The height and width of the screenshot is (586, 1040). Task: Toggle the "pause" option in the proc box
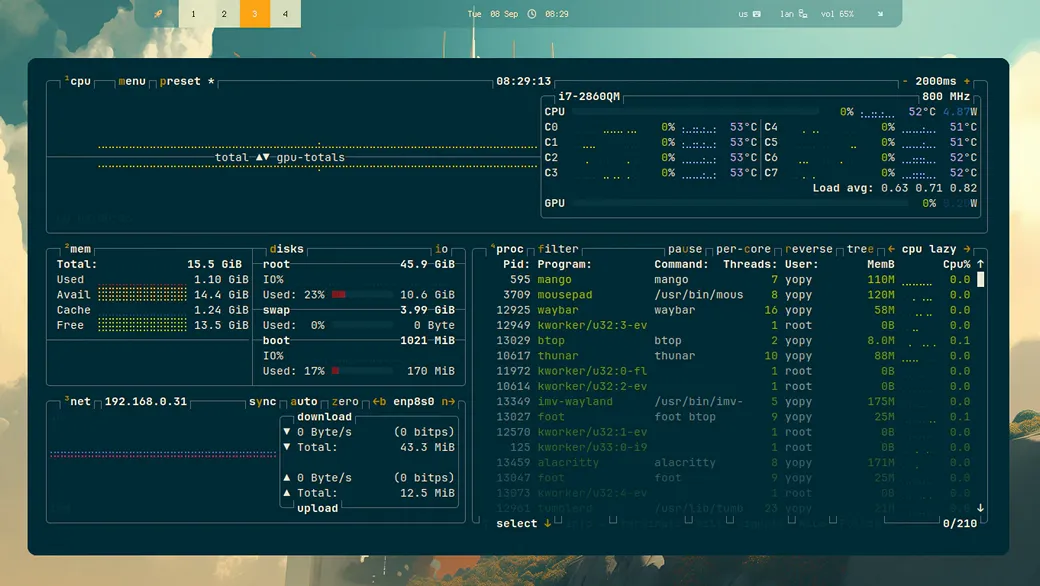click(x=684, y=249)
